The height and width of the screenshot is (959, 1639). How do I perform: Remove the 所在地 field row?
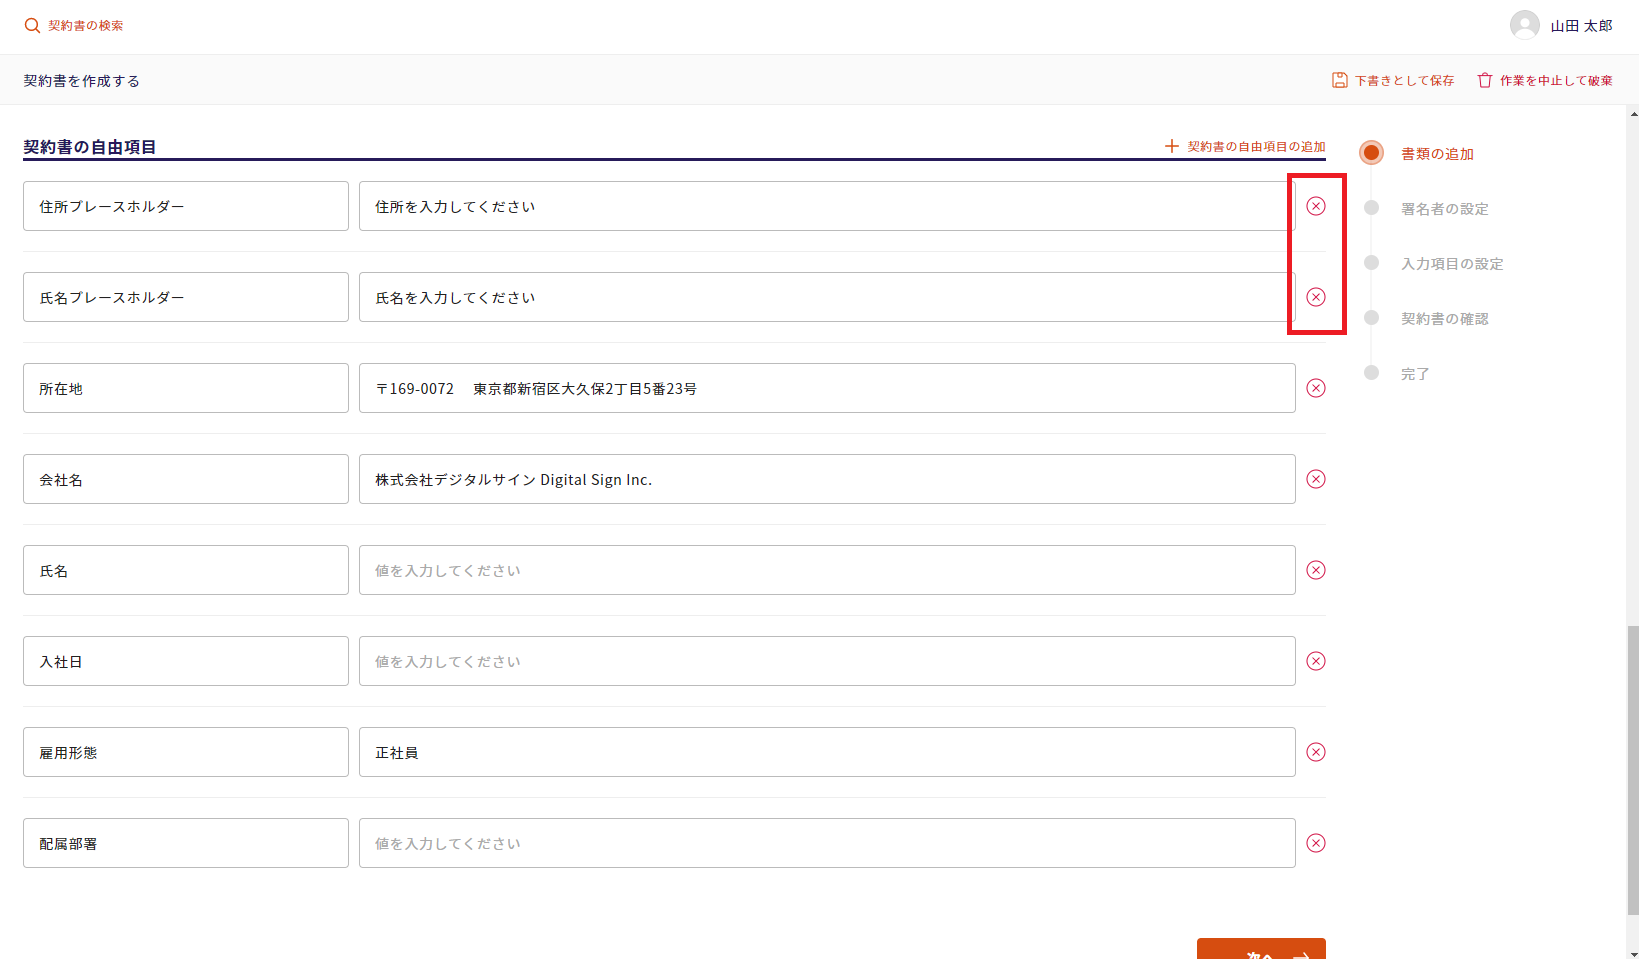click(x=1316, y=388)
